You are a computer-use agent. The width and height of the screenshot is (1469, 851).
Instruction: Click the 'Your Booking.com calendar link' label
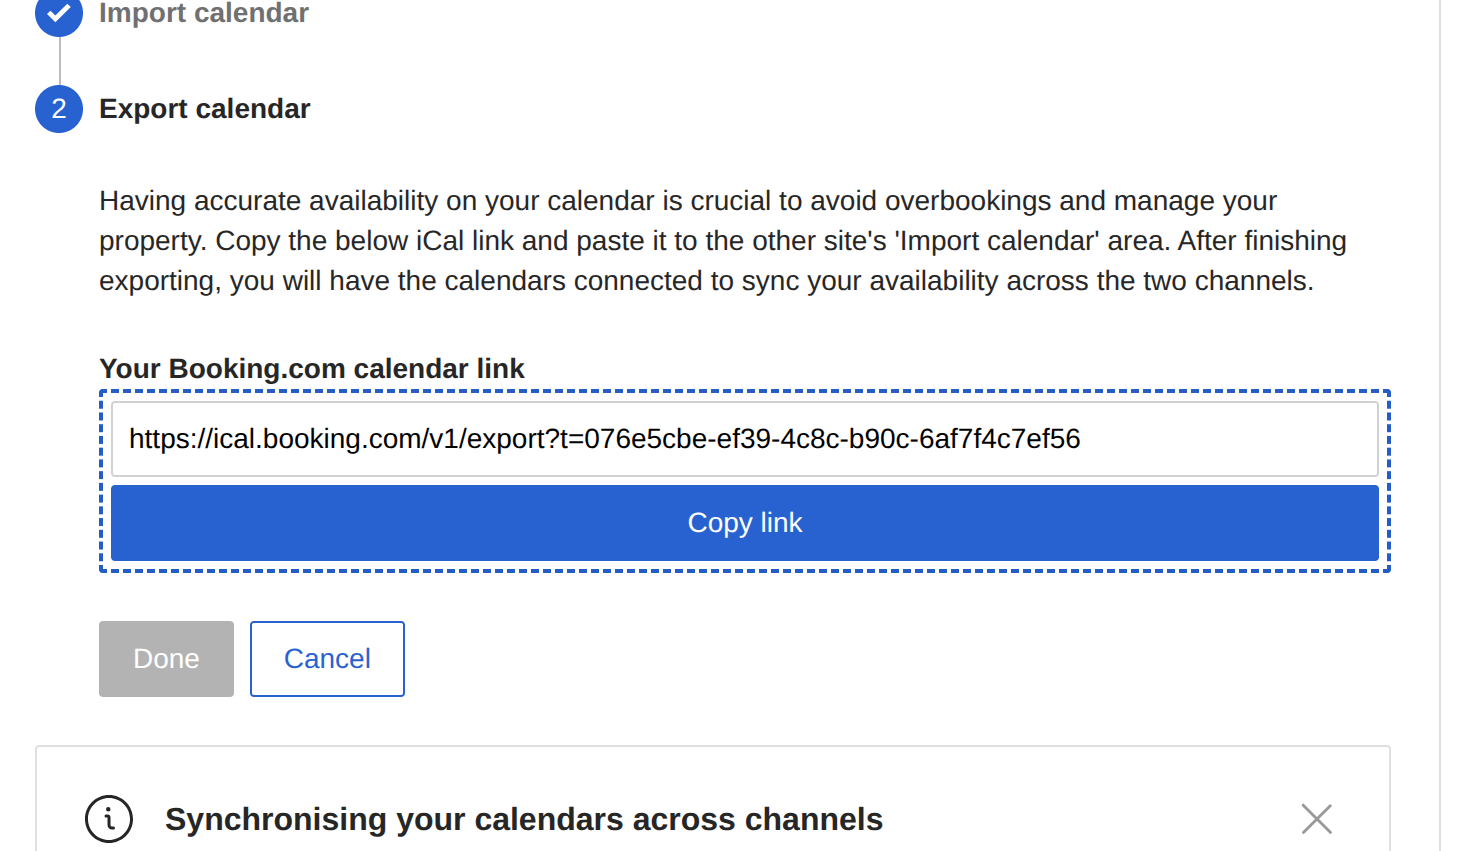(311, 369)
